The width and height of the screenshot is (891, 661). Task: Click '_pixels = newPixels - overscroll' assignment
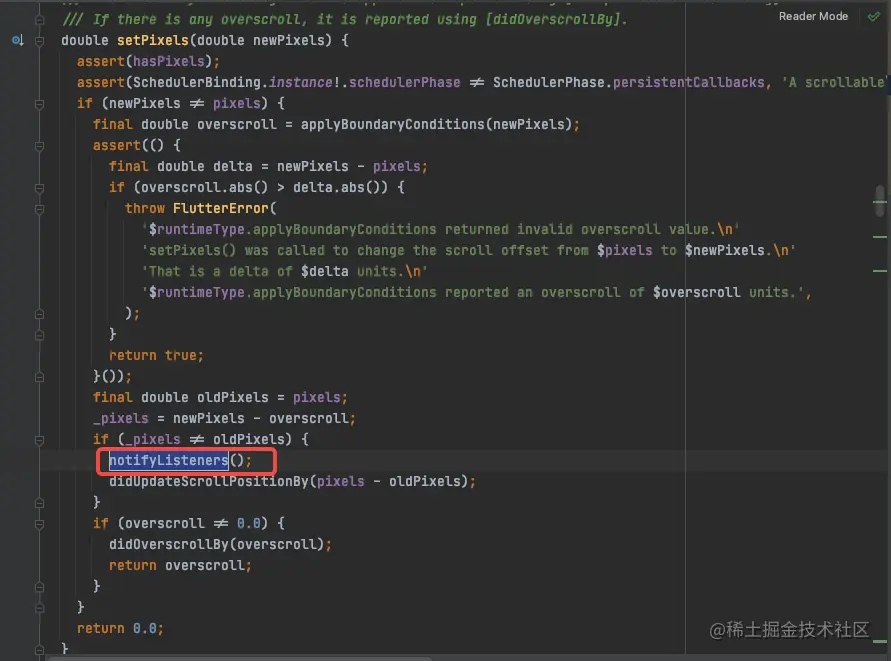coord(224,418)
